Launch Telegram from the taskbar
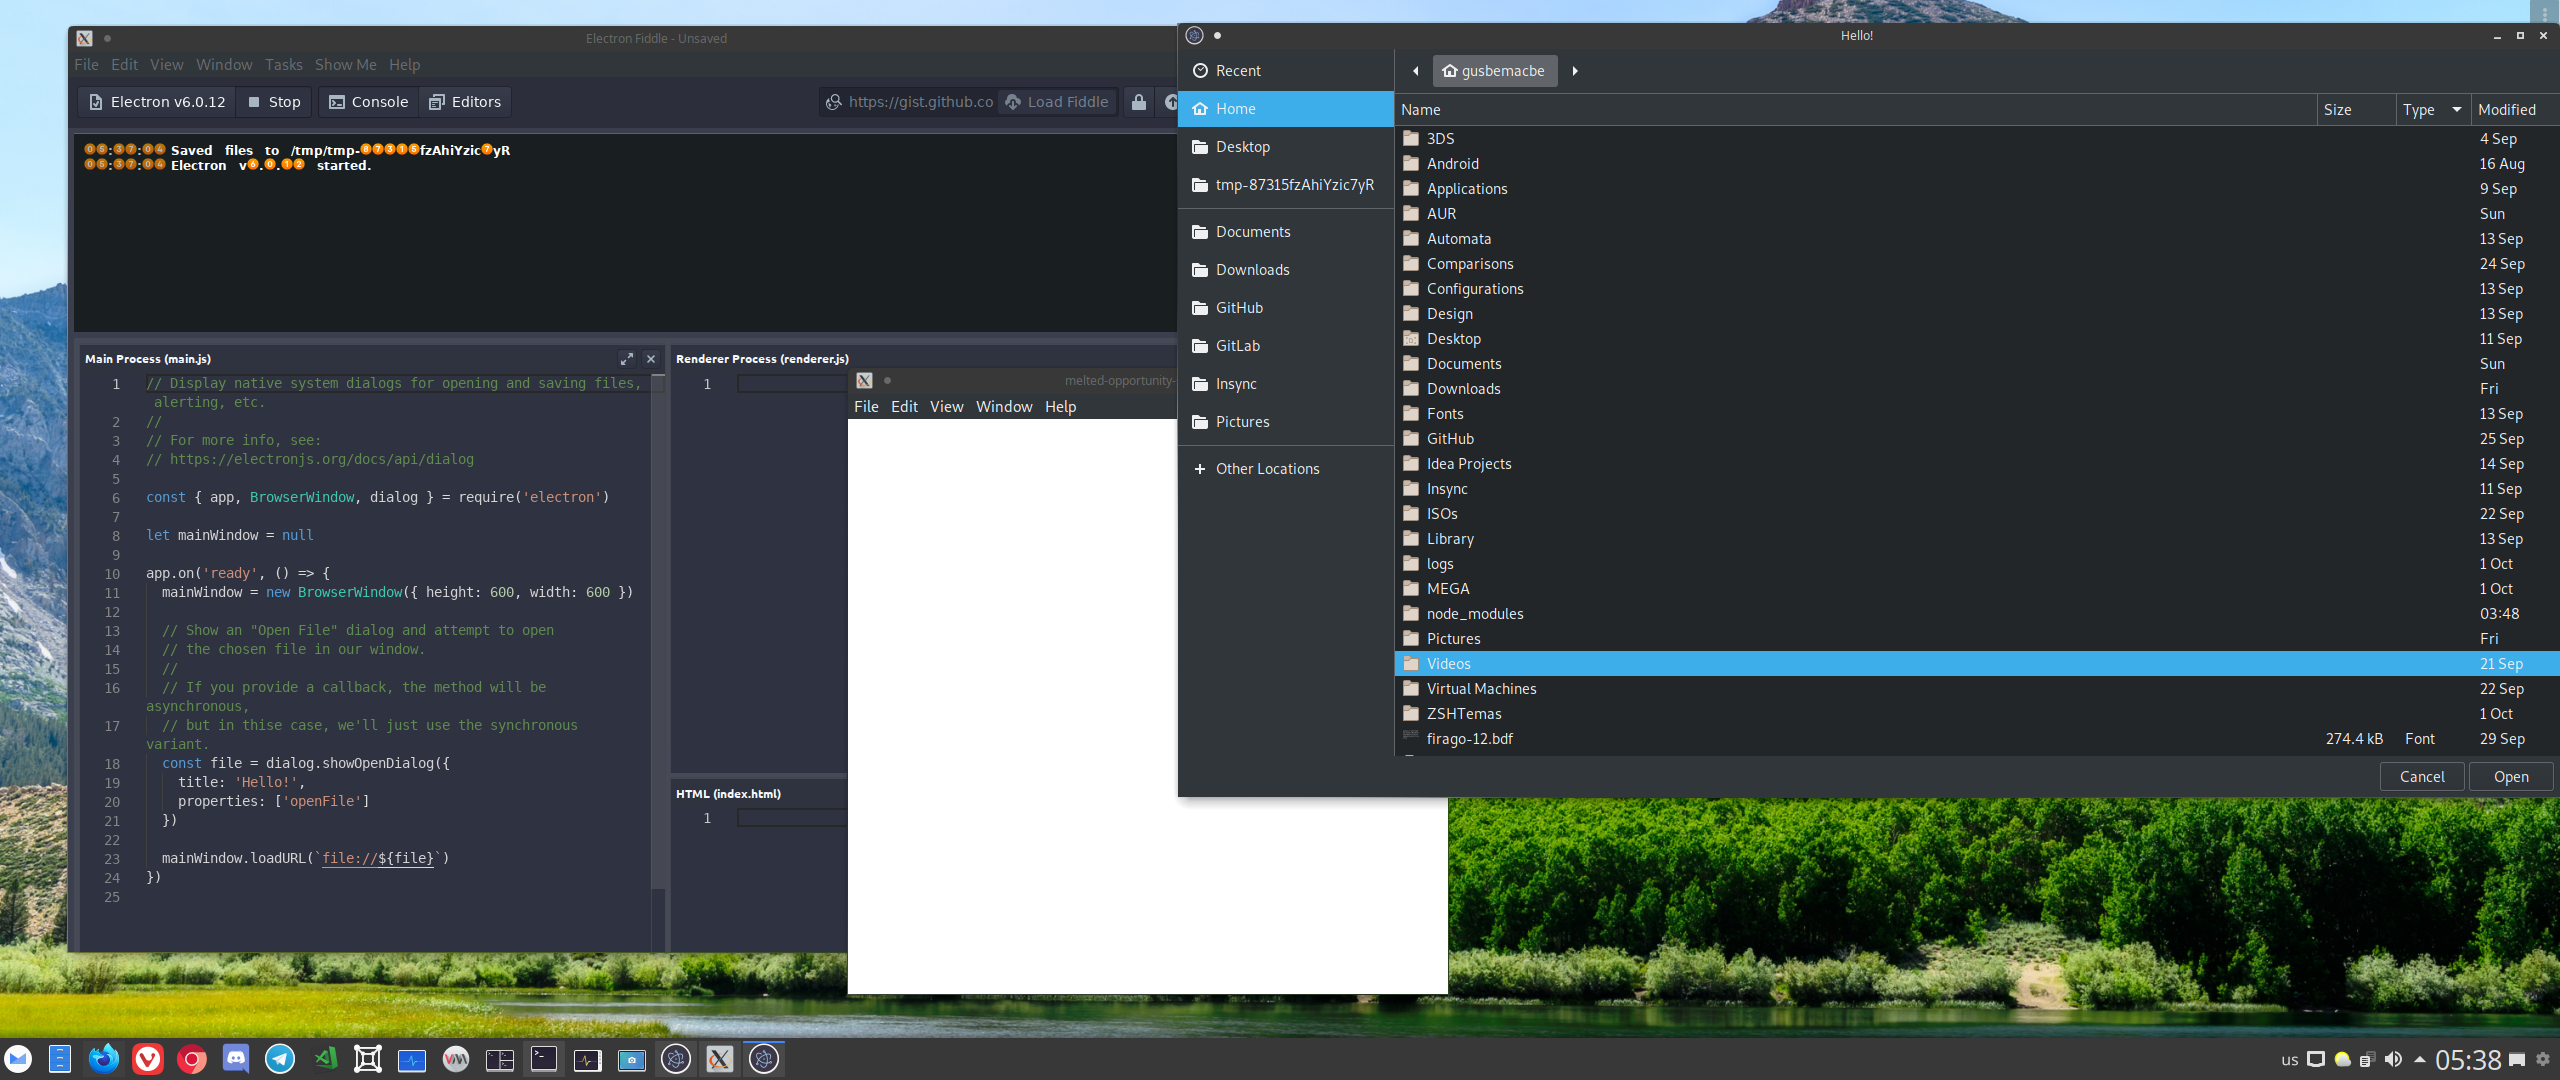 coord(280,1059)
